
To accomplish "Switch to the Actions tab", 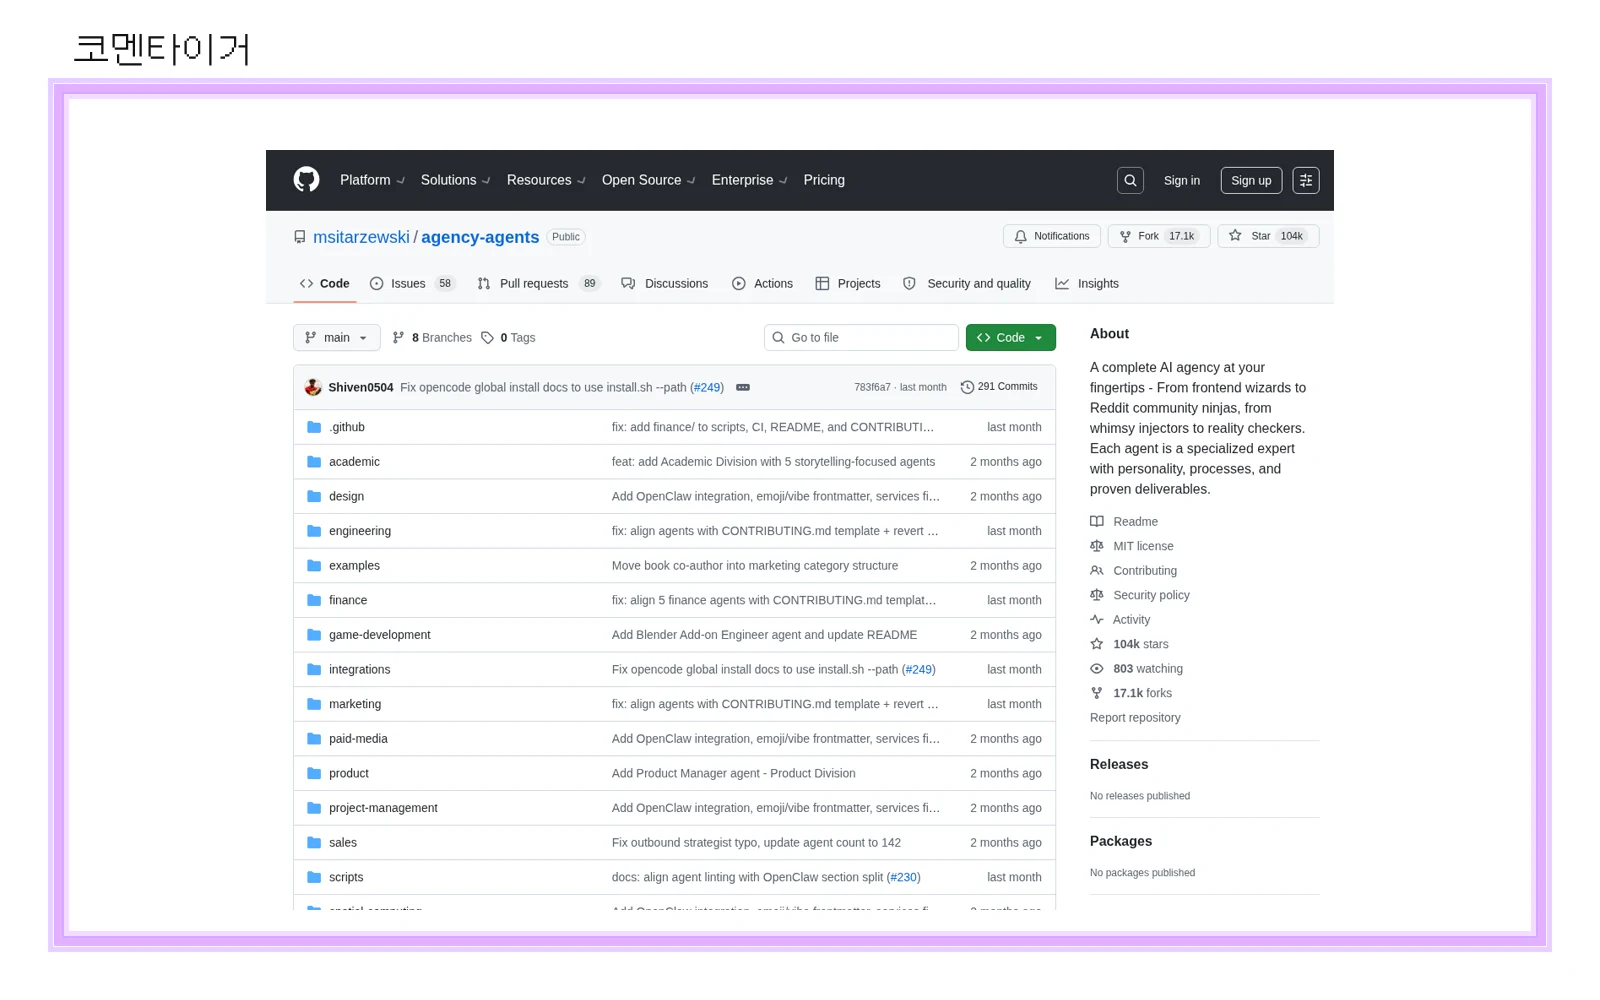I will [x=763, y=284].
